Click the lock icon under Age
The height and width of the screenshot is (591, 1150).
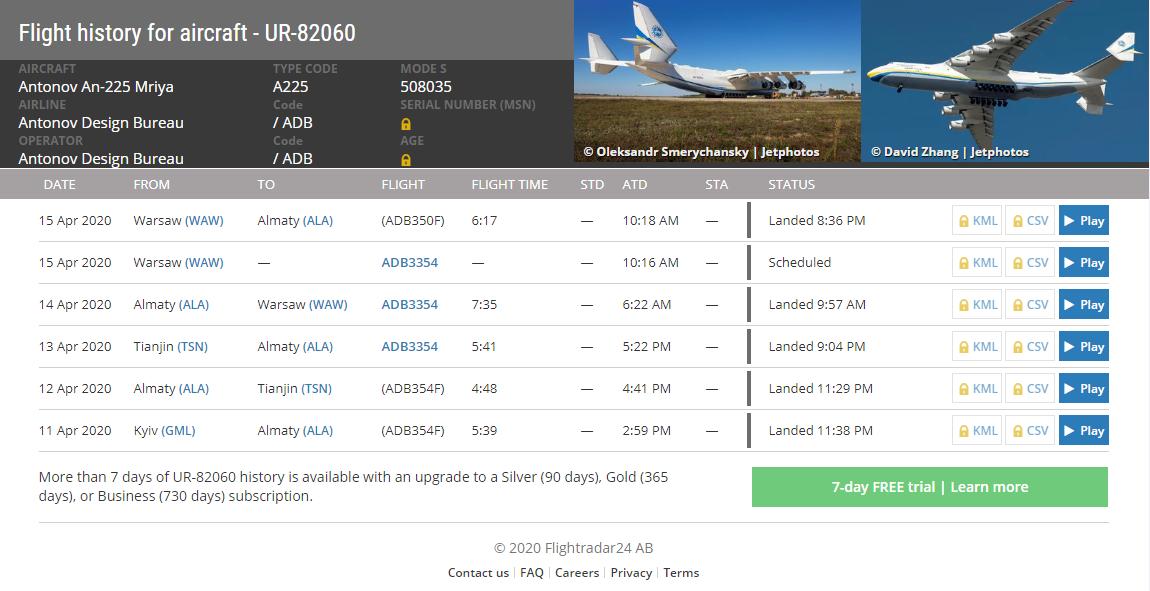[x=406, y=160]
